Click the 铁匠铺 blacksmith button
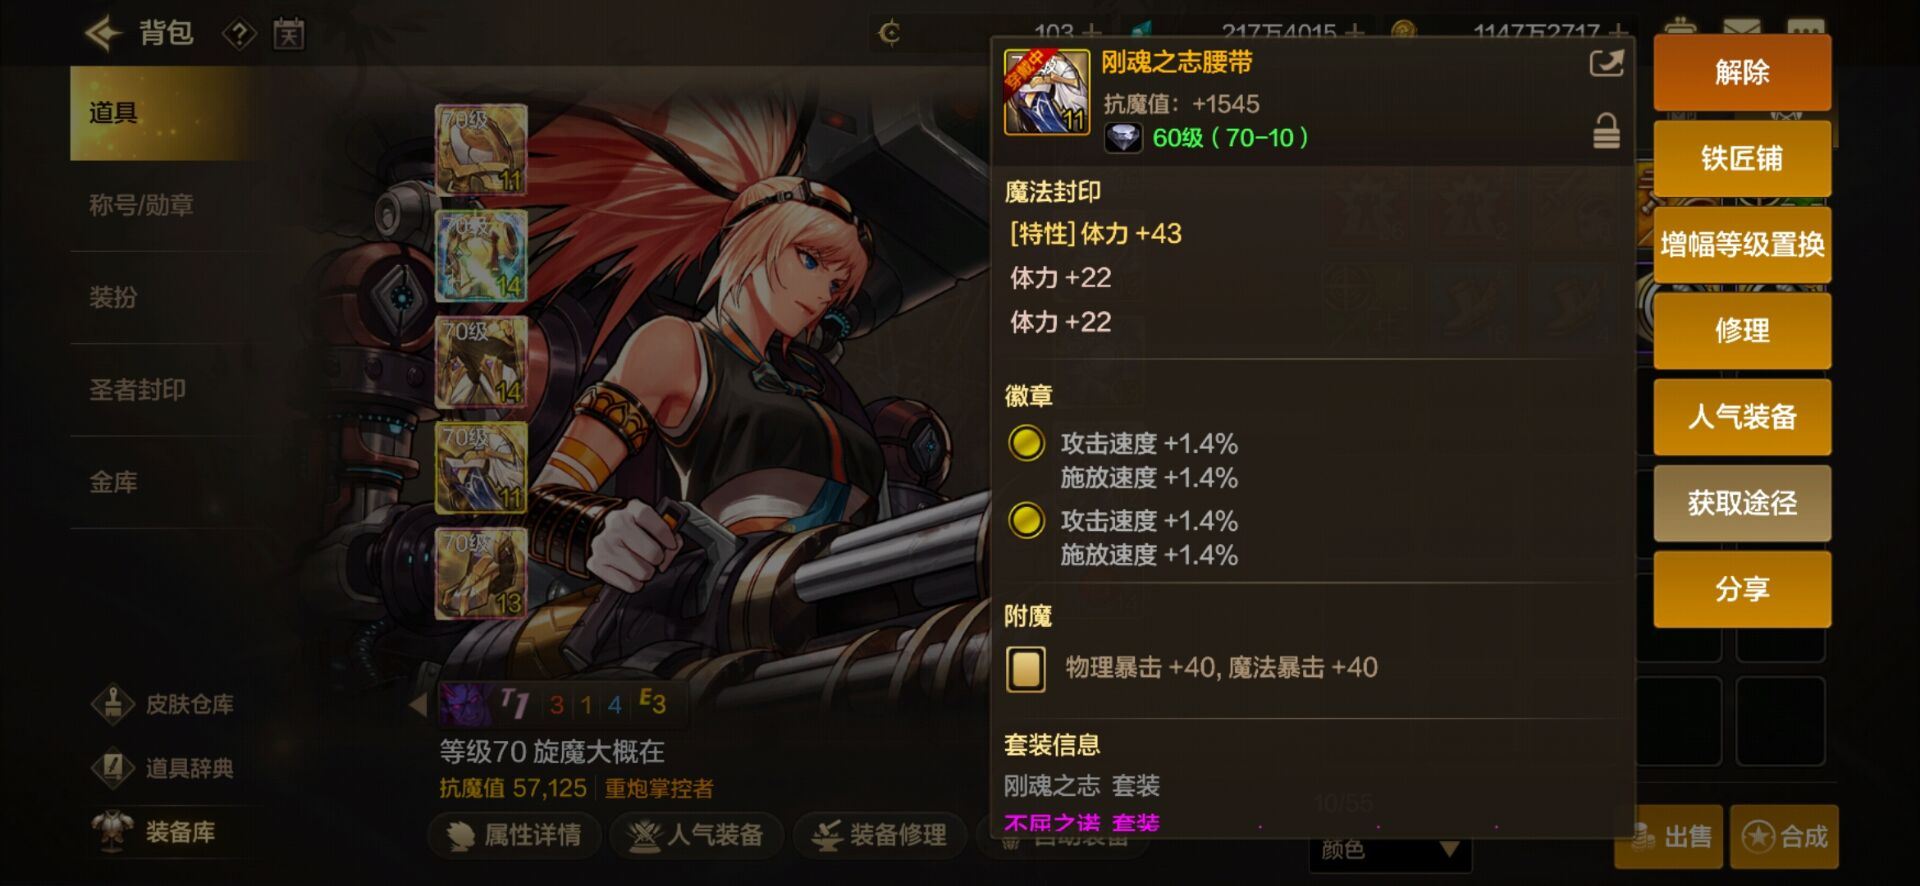The image size is (1920, 886). tap(1742, 158)
